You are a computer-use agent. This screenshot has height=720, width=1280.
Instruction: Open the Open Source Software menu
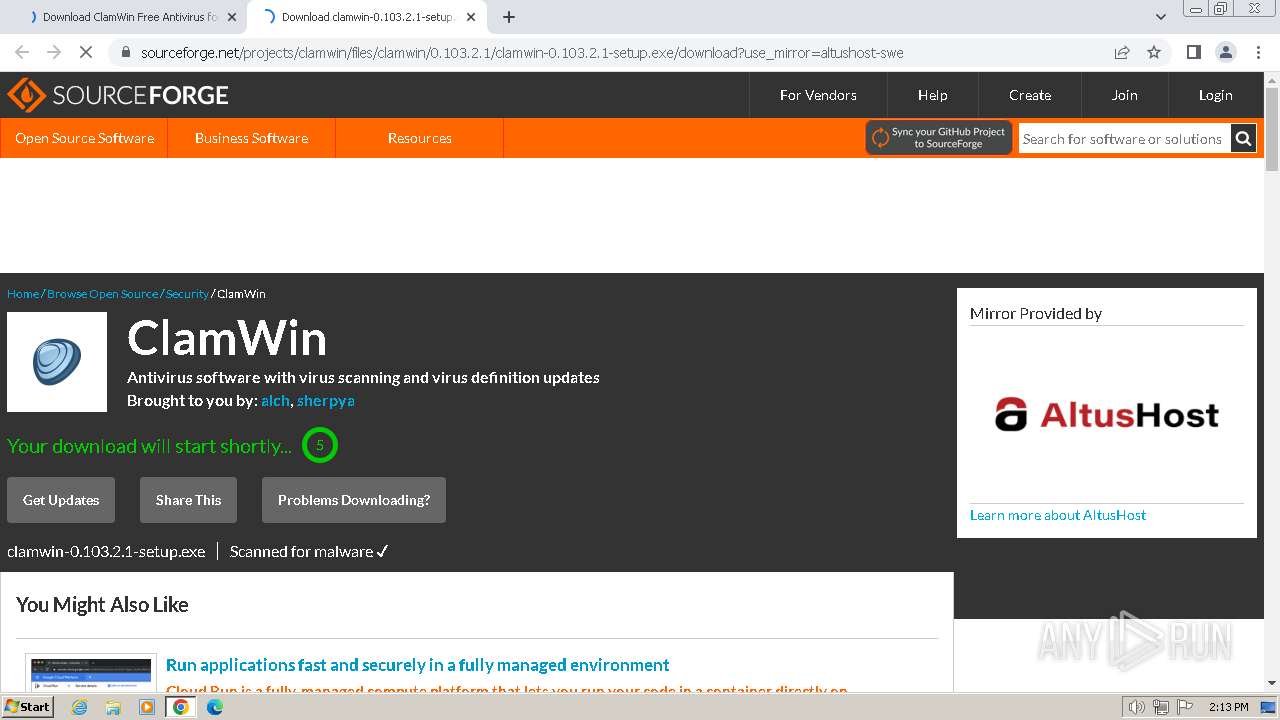pos(84,138)
